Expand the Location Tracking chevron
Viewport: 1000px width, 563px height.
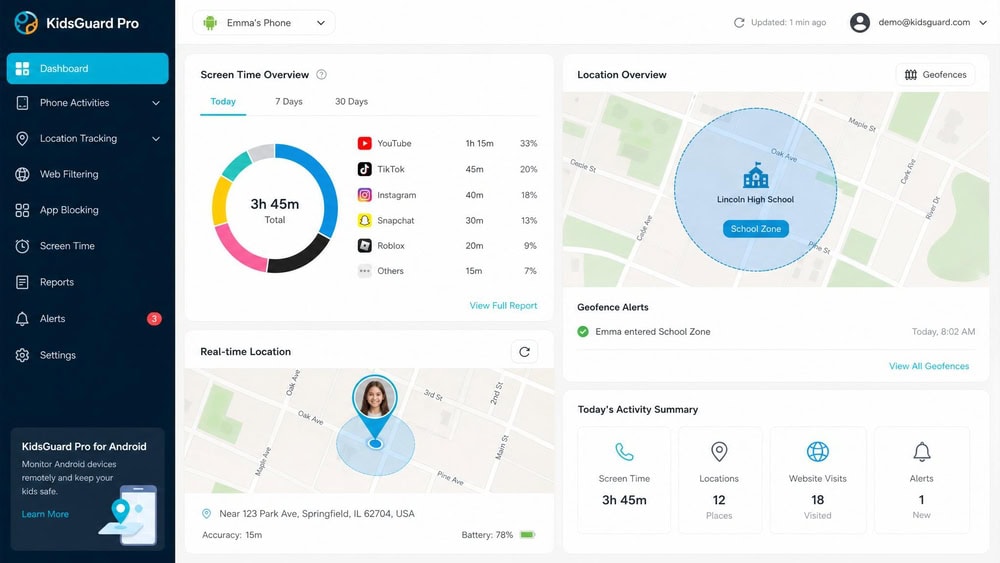pyautogui.click(x=156, y=138)
